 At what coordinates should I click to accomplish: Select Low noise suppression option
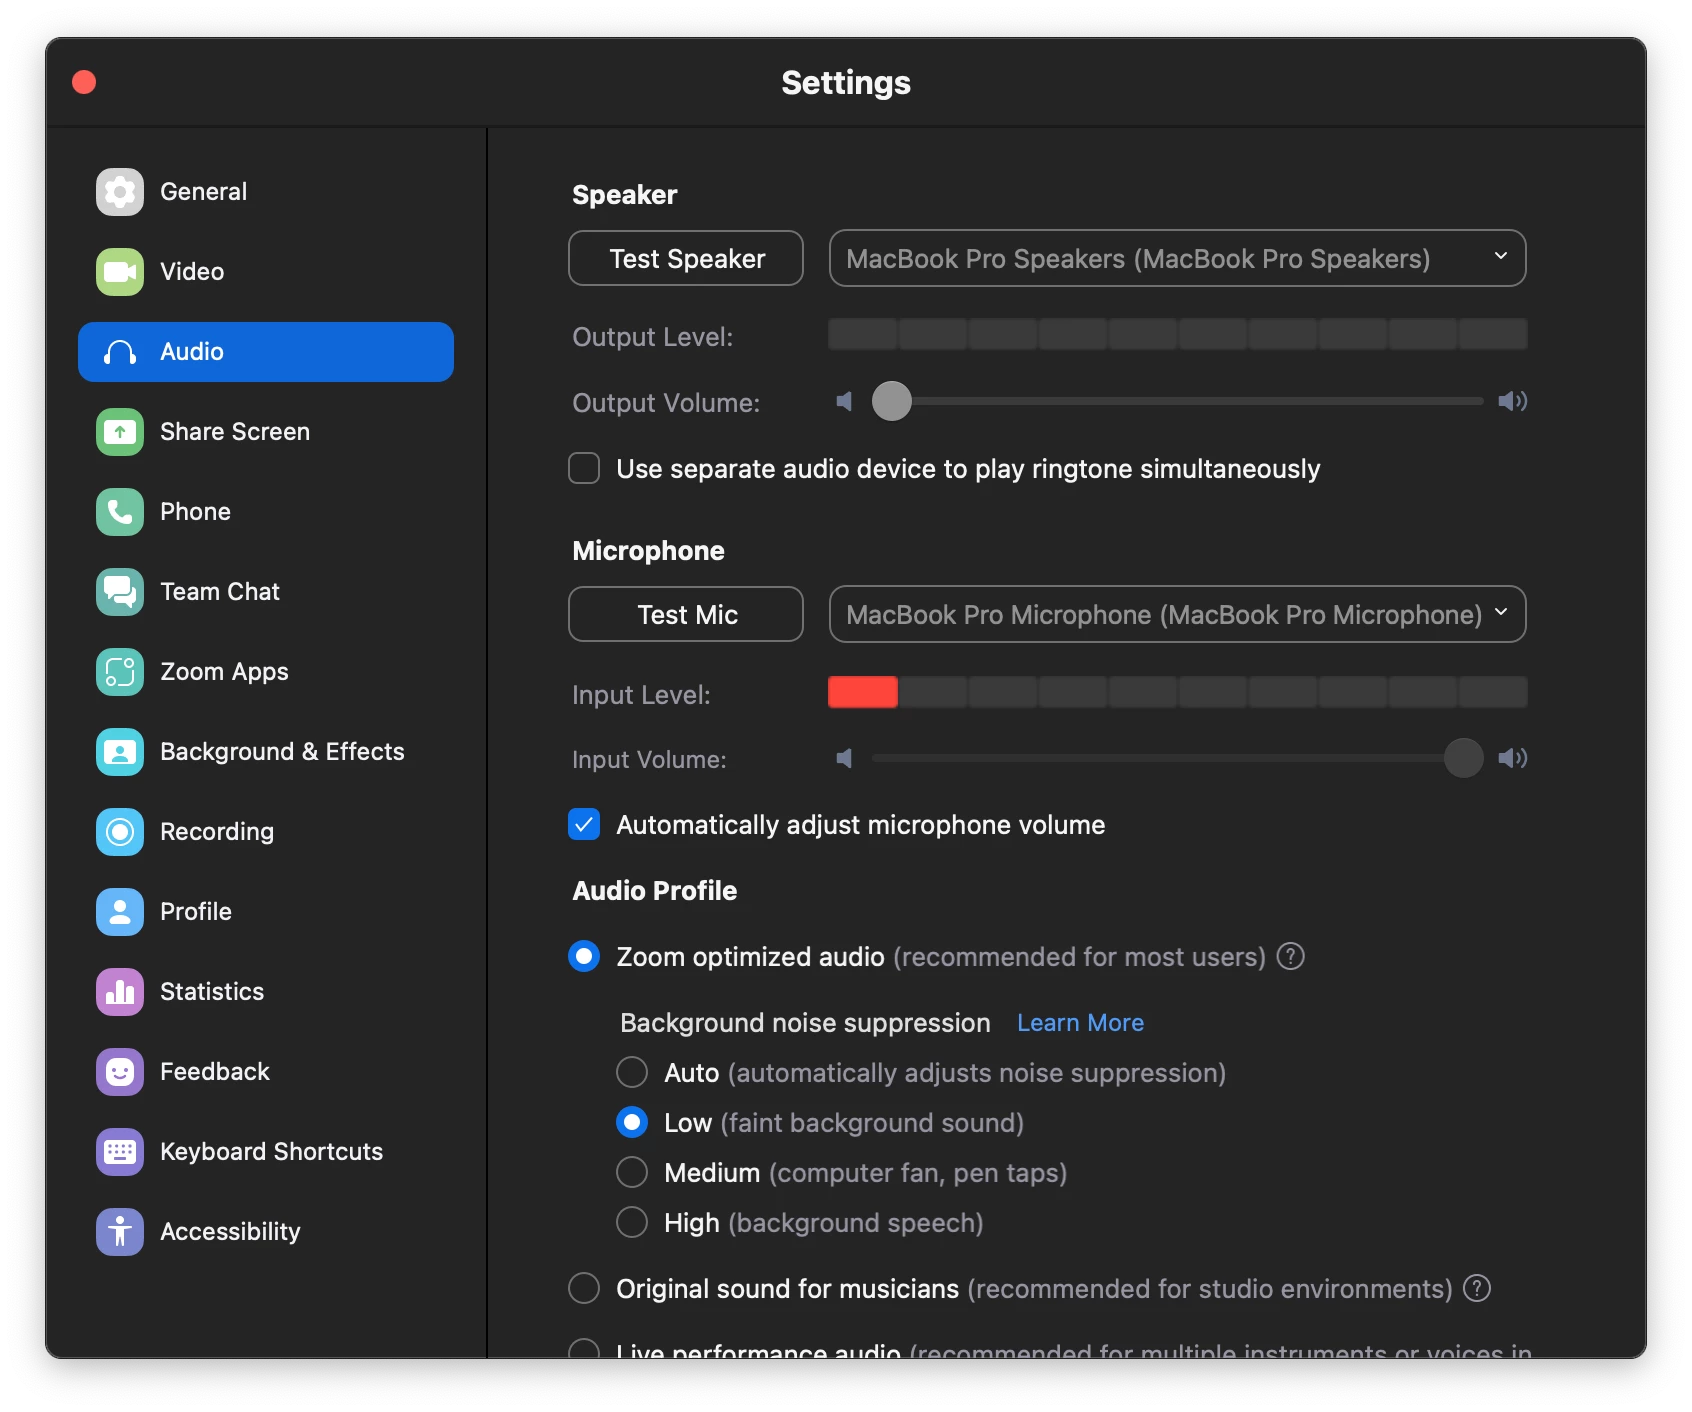point(632,1123)
